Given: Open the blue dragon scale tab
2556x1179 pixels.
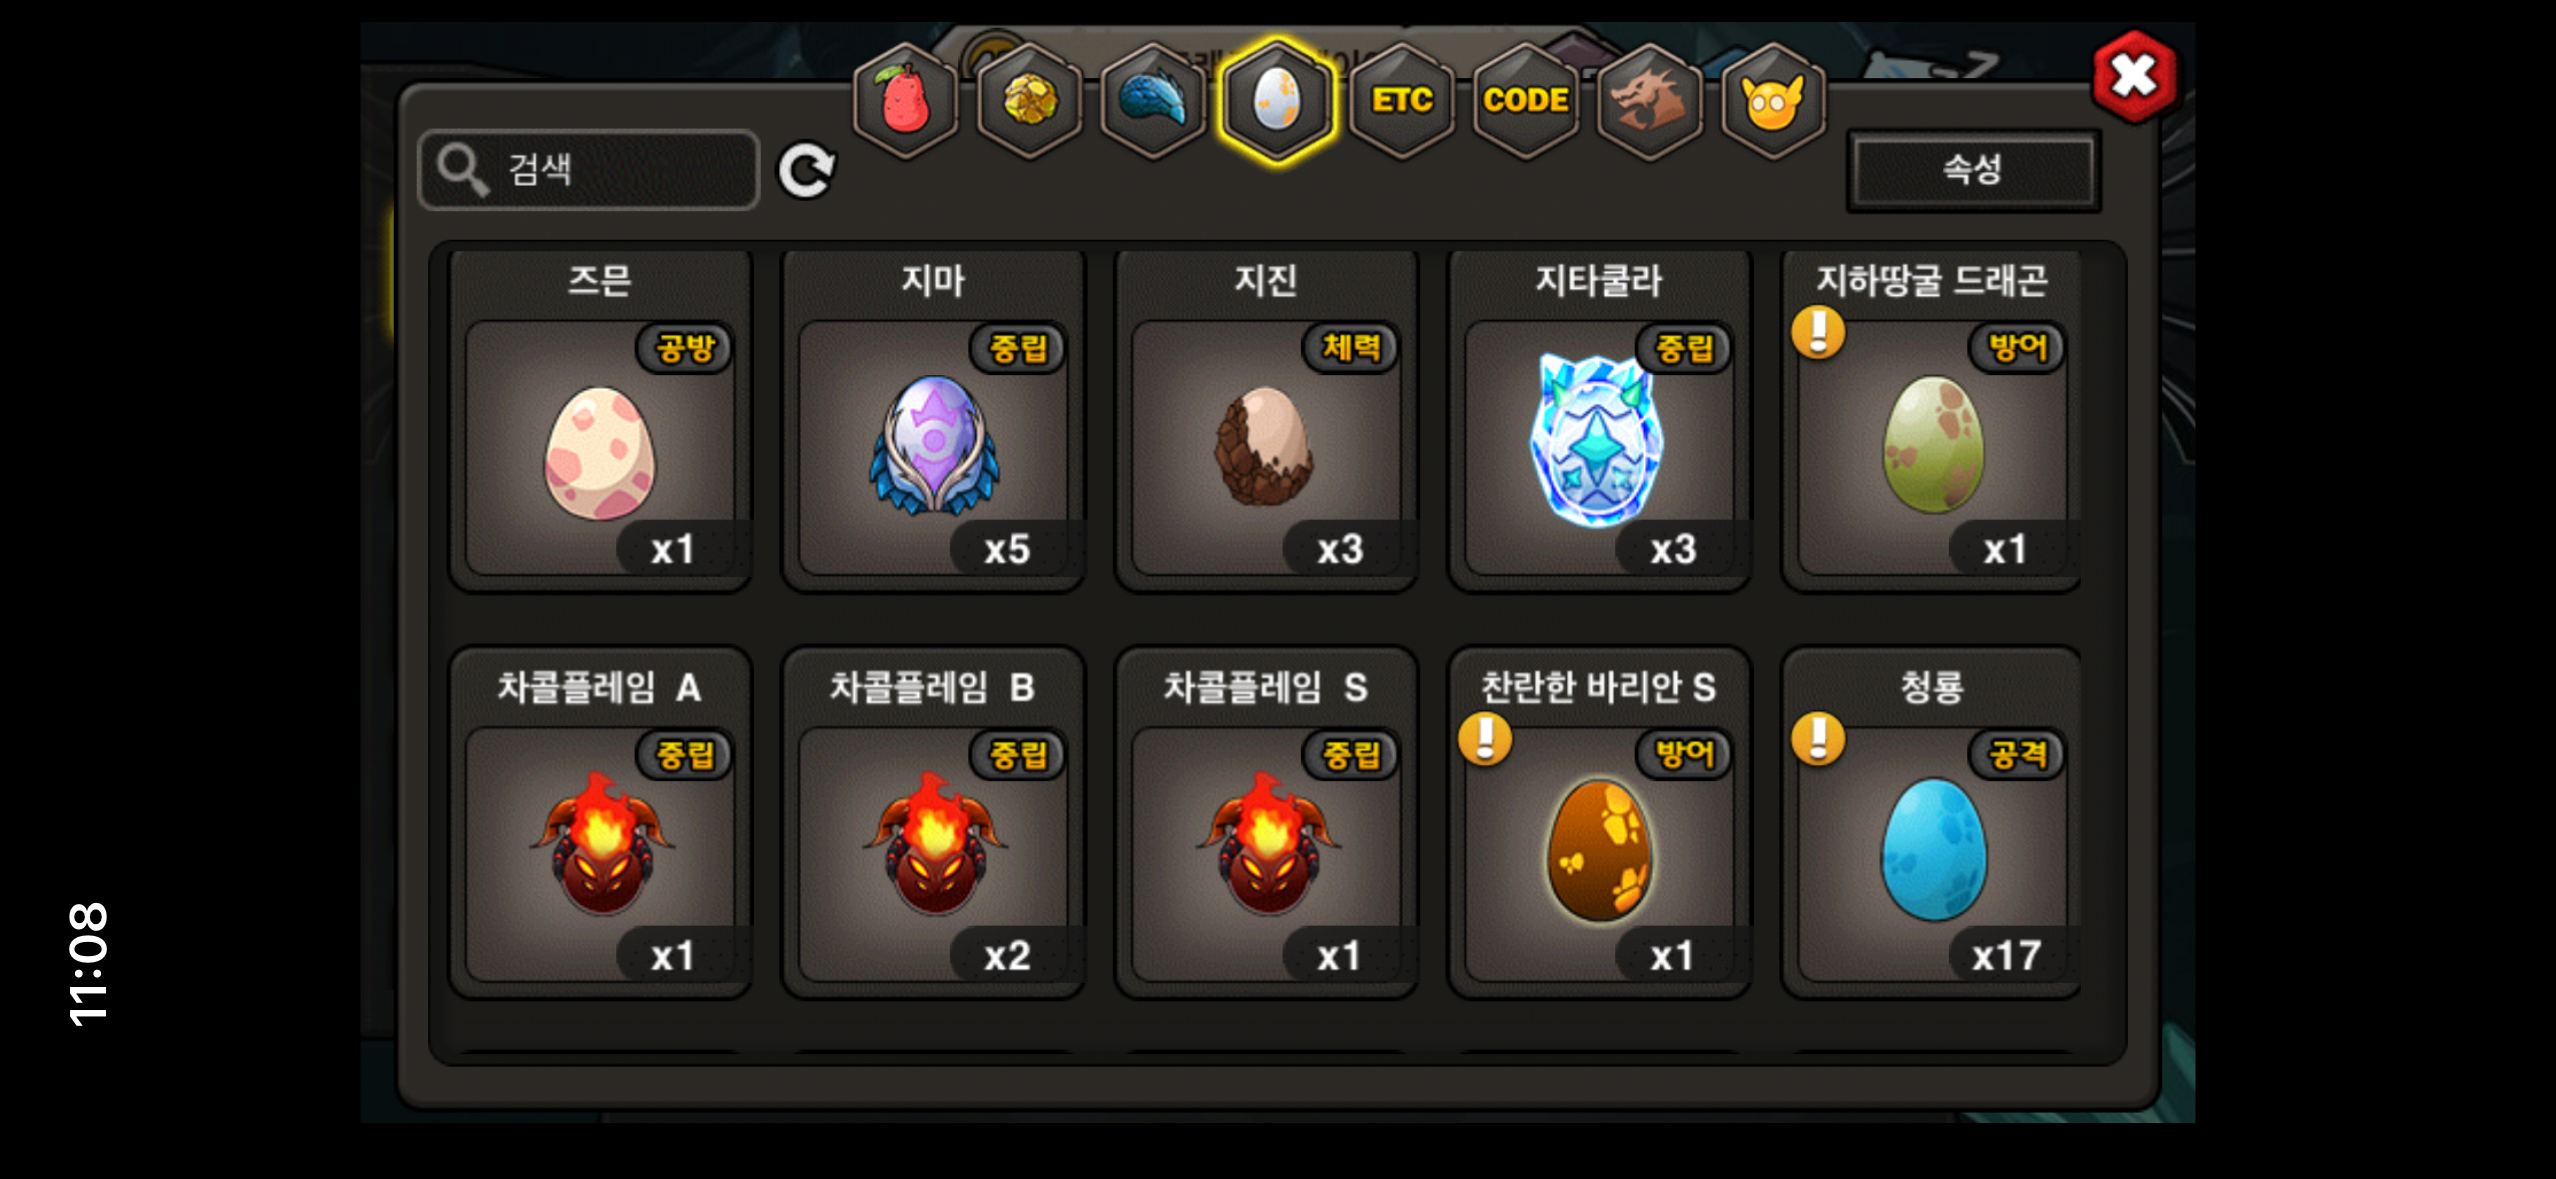Looking at the screenshot, I should pyautogui.click(x=1153, y=101).
